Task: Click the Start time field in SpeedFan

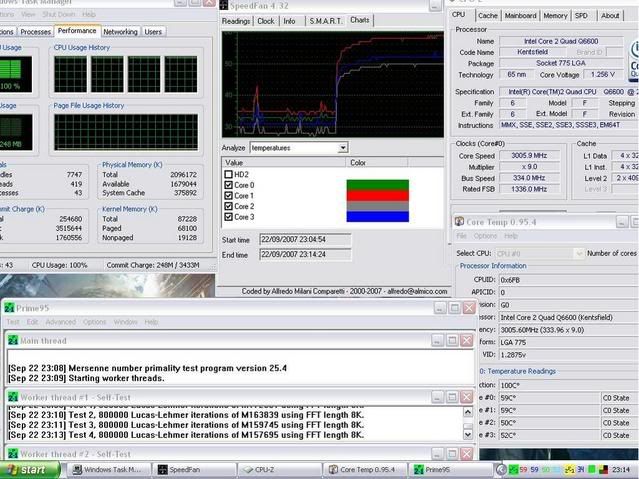Action: 305,240
